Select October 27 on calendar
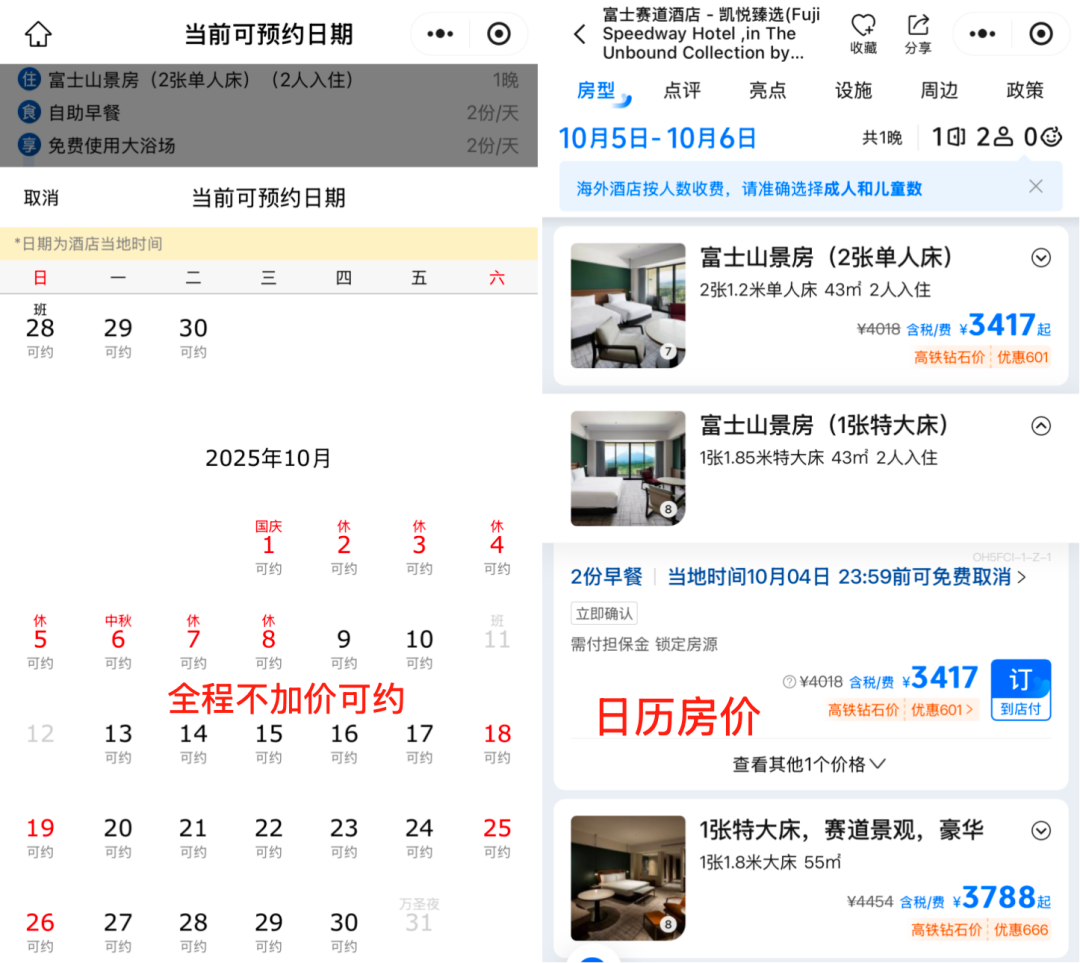The height and width of the screenshot is (963, 1080). [118, 931]
